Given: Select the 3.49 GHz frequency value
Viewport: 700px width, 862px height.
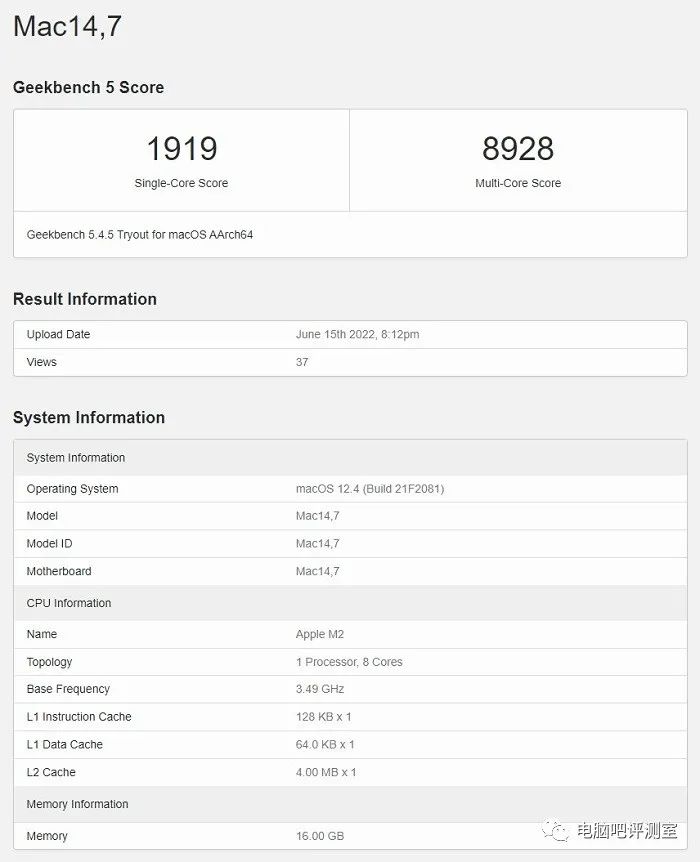Looking at the screenshot, I should 320,689.
